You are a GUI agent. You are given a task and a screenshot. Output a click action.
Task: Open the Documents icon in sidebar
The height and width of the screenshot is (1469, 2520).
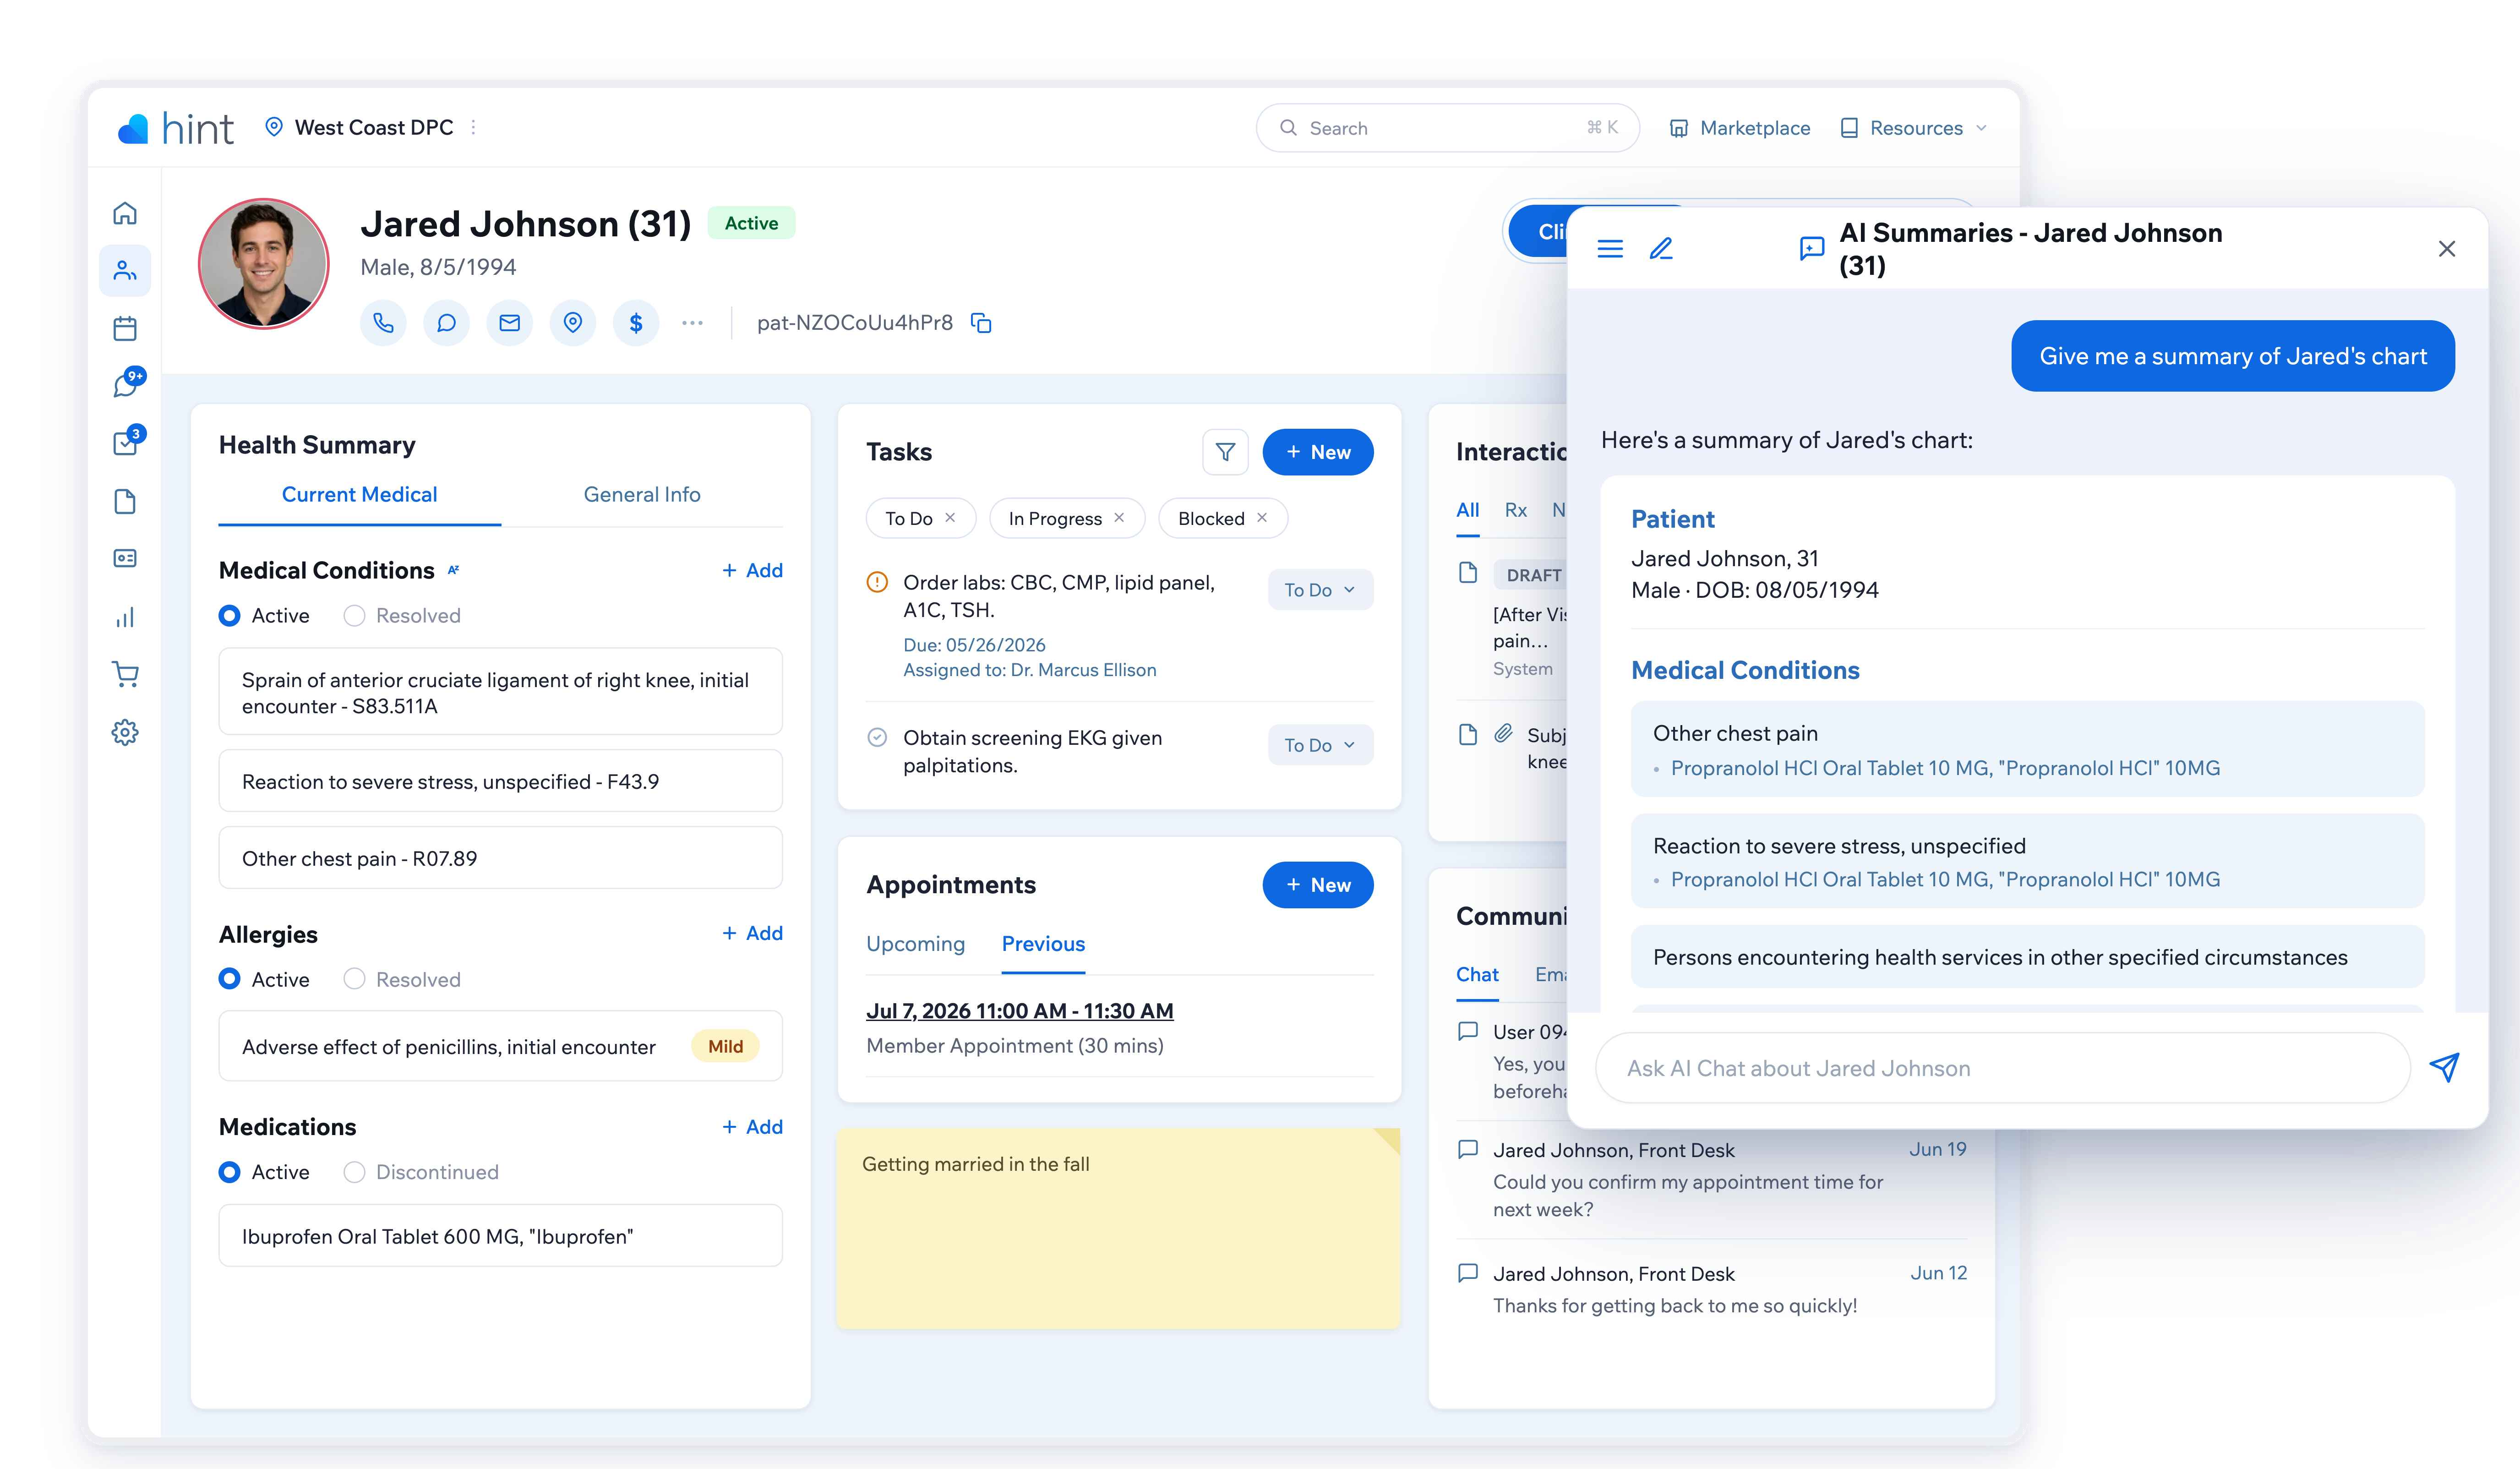(x=125, y=501)
